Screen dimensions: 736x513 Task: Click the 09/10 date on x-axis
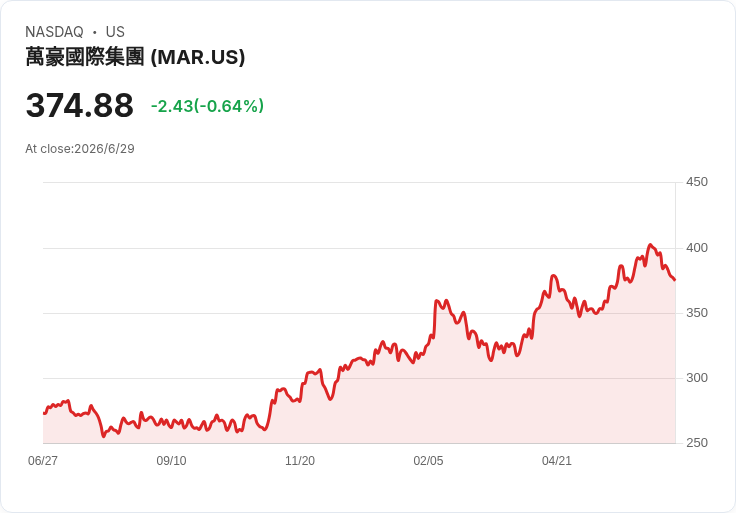171,461
